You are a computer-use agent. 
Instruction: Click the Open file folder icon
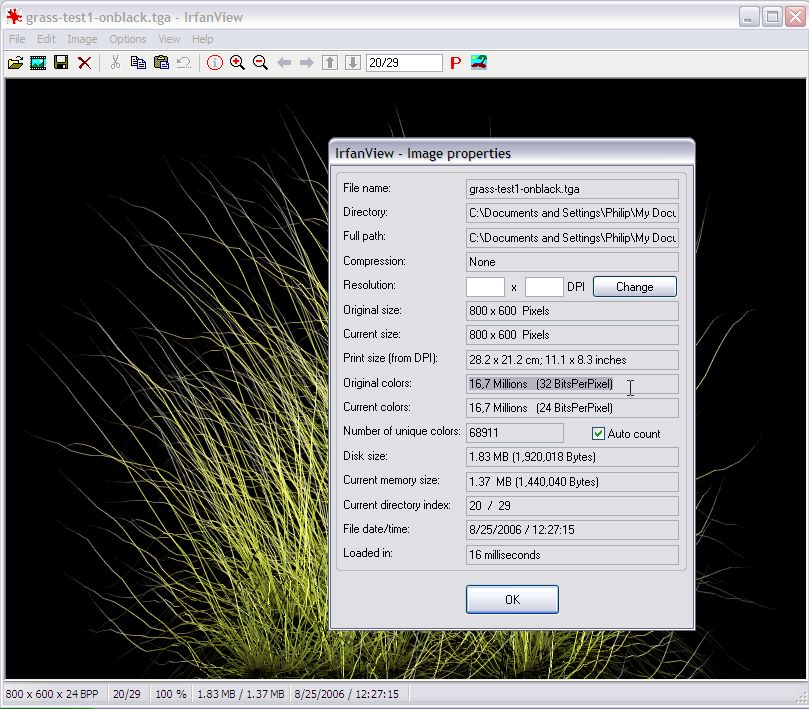click(15, 63)
